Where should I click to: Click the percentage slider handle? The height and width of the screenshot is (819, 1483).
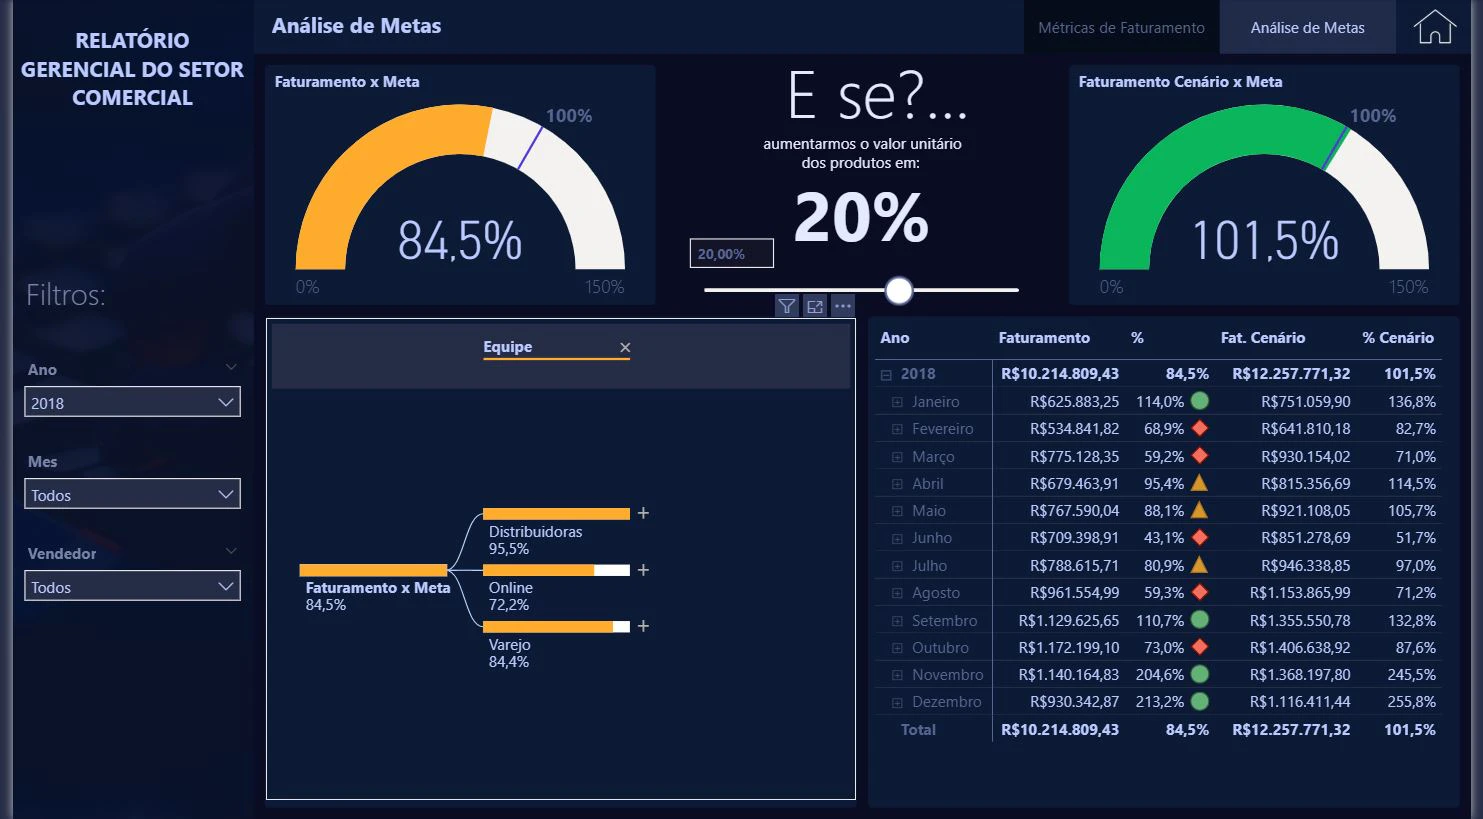(899, 290)
